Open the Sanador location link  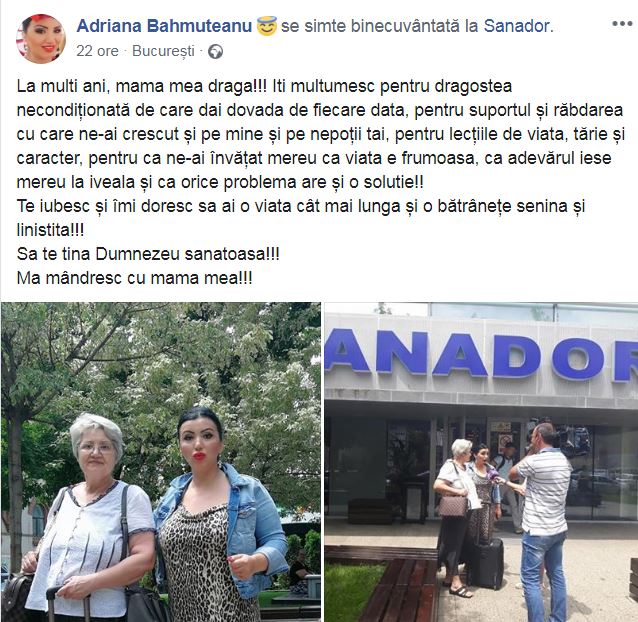point(516,26)
